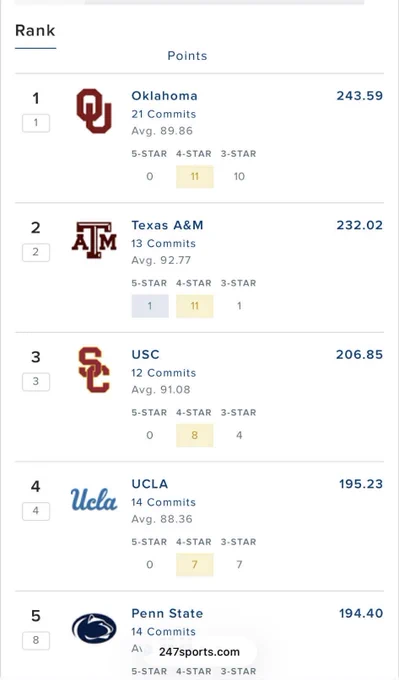Click the Penn State lion logo

pos(94,628)
